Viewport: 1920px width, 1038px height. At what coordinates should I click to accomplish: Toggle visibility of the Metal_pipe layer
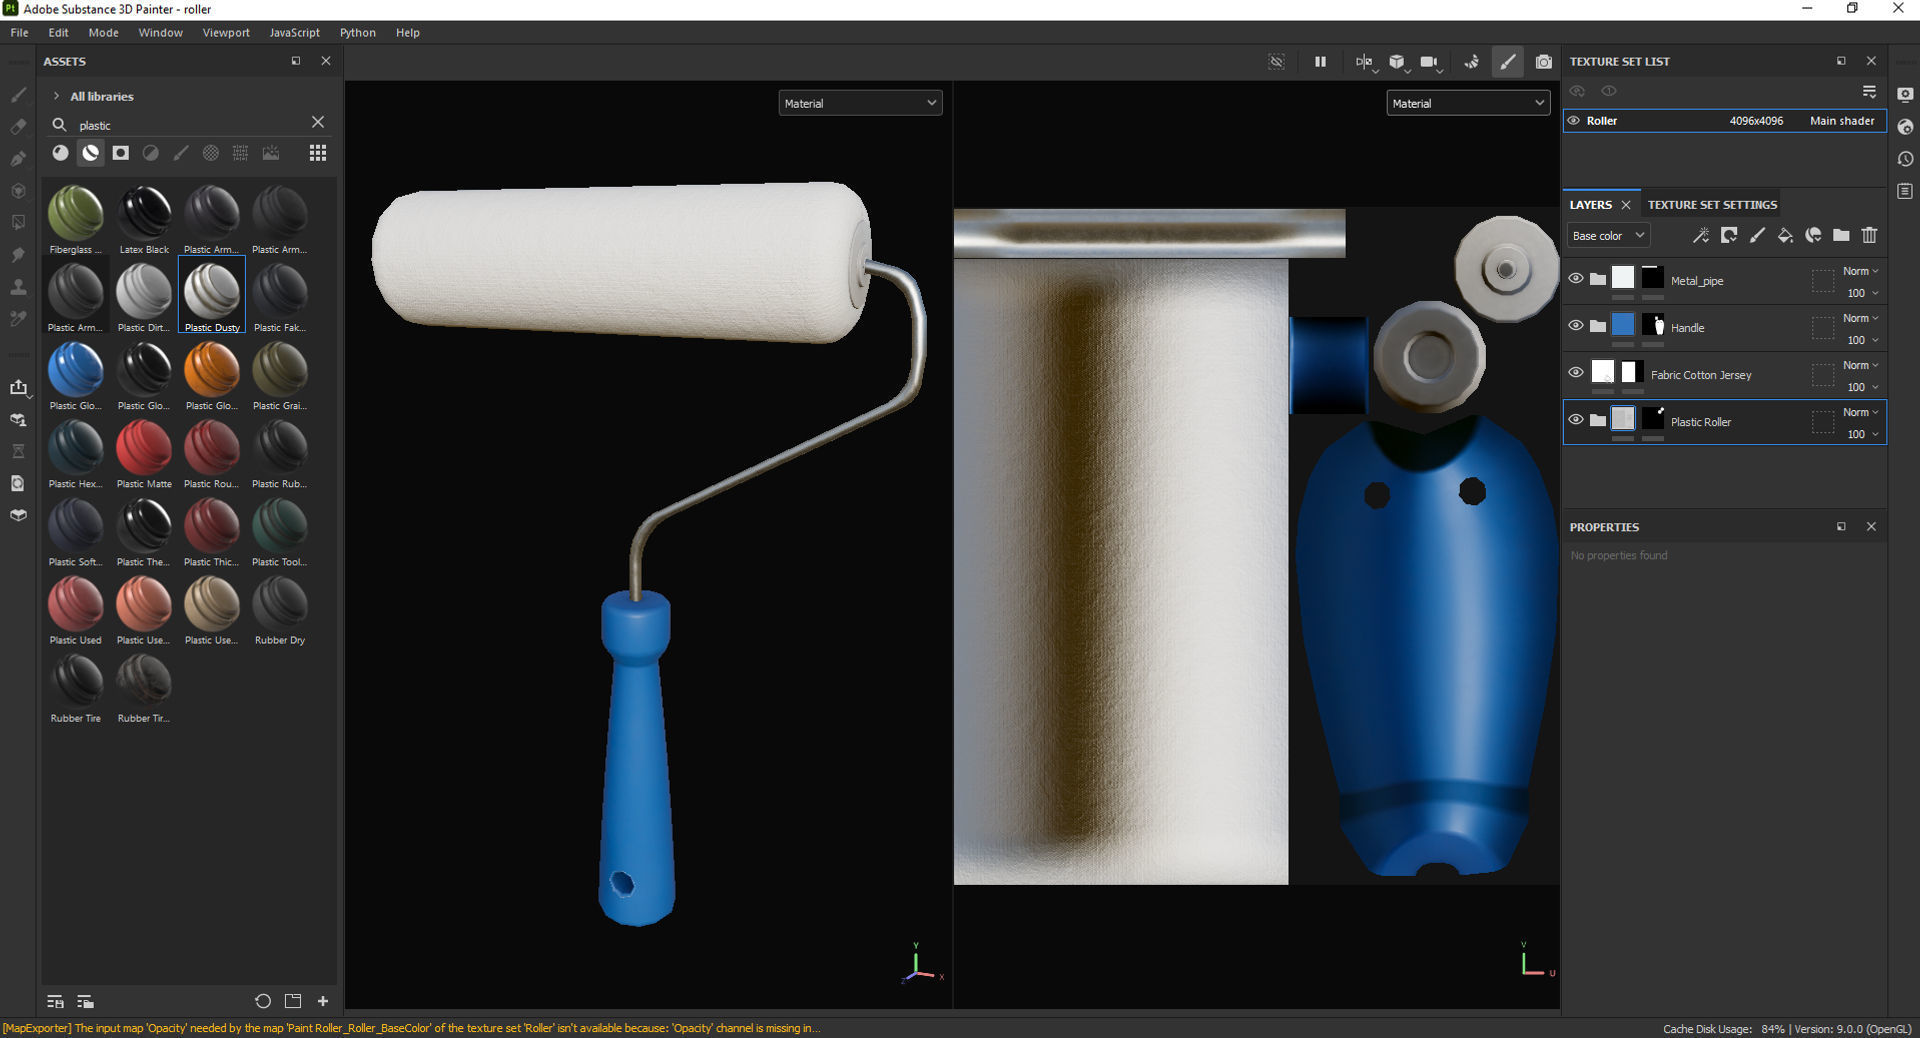coord(1576,278)
